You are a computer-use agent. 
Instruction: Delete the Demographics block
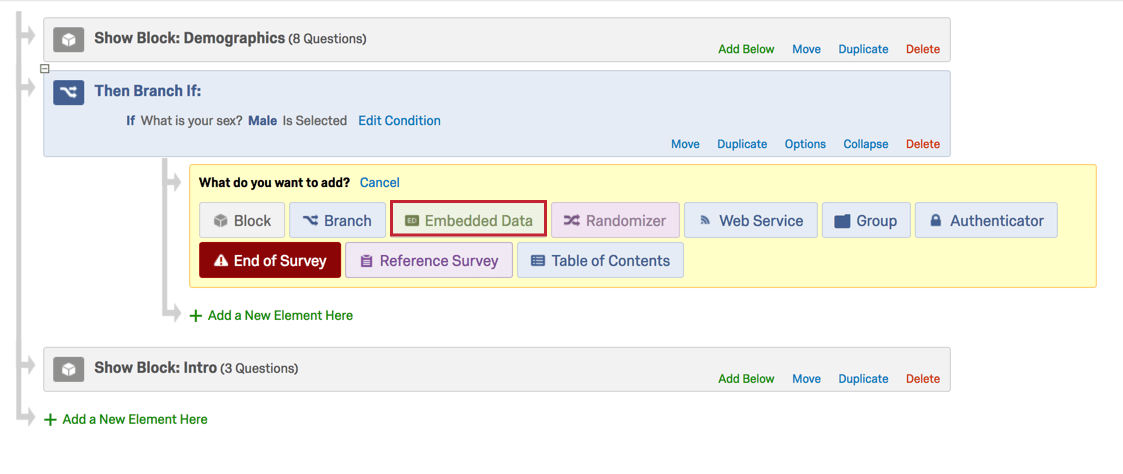click(x=923, y=49)
